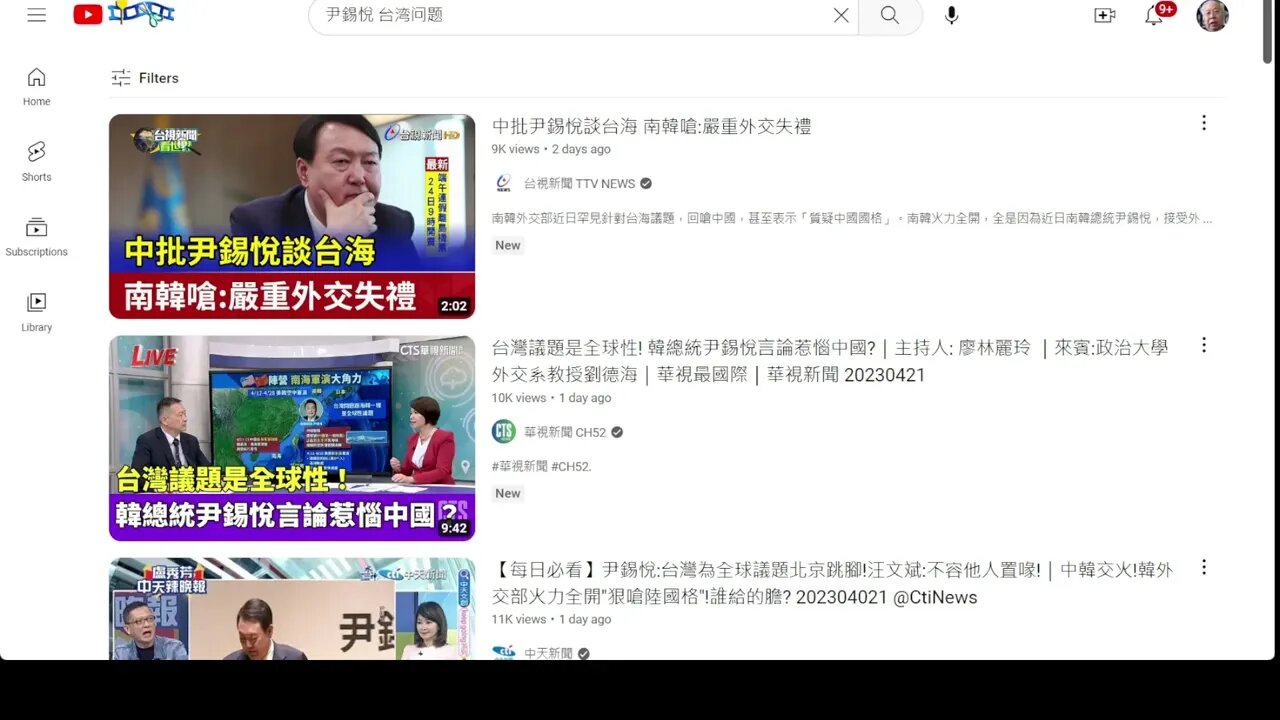Open the hamburger guide menu
Image resolution: width=1280 pixels, height=720 pixels.
(x=37, y=15)
